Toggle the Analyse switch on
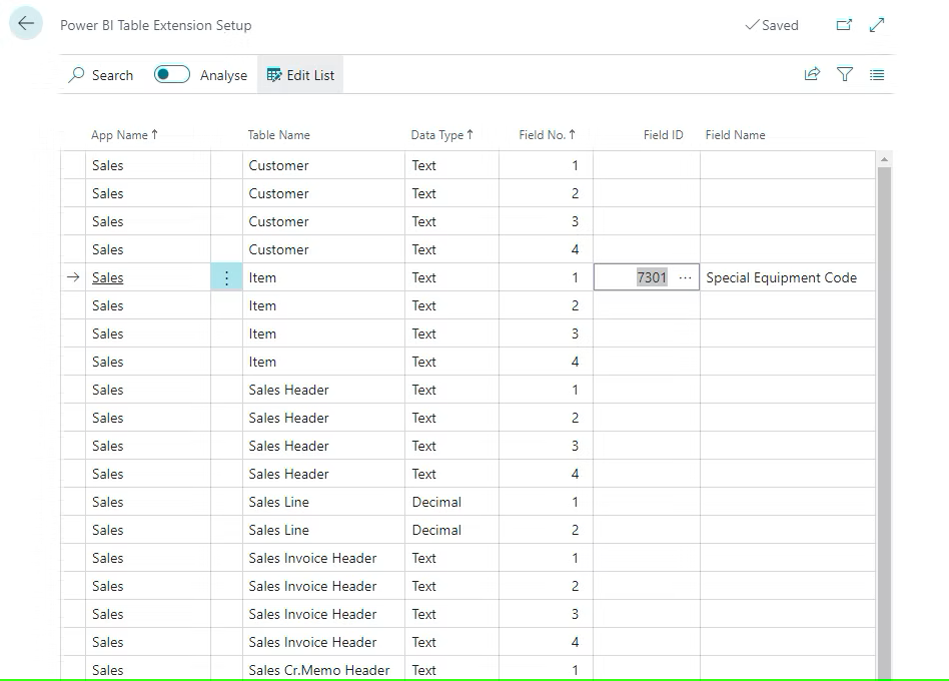 [171, 74]
